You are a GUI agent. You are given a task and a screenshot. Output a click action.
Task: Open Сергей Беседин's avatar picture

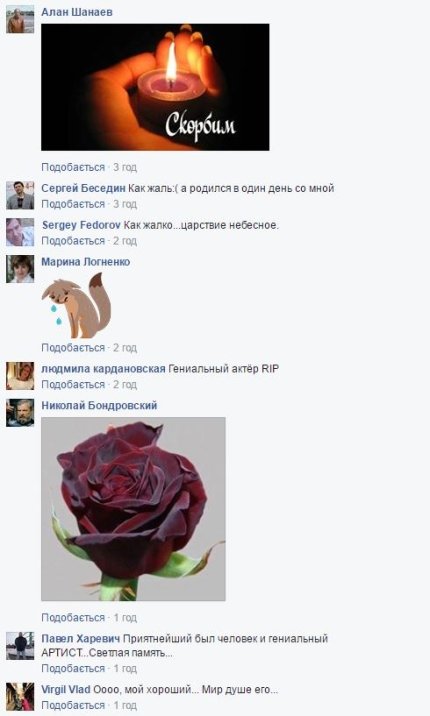pos(20,195)
